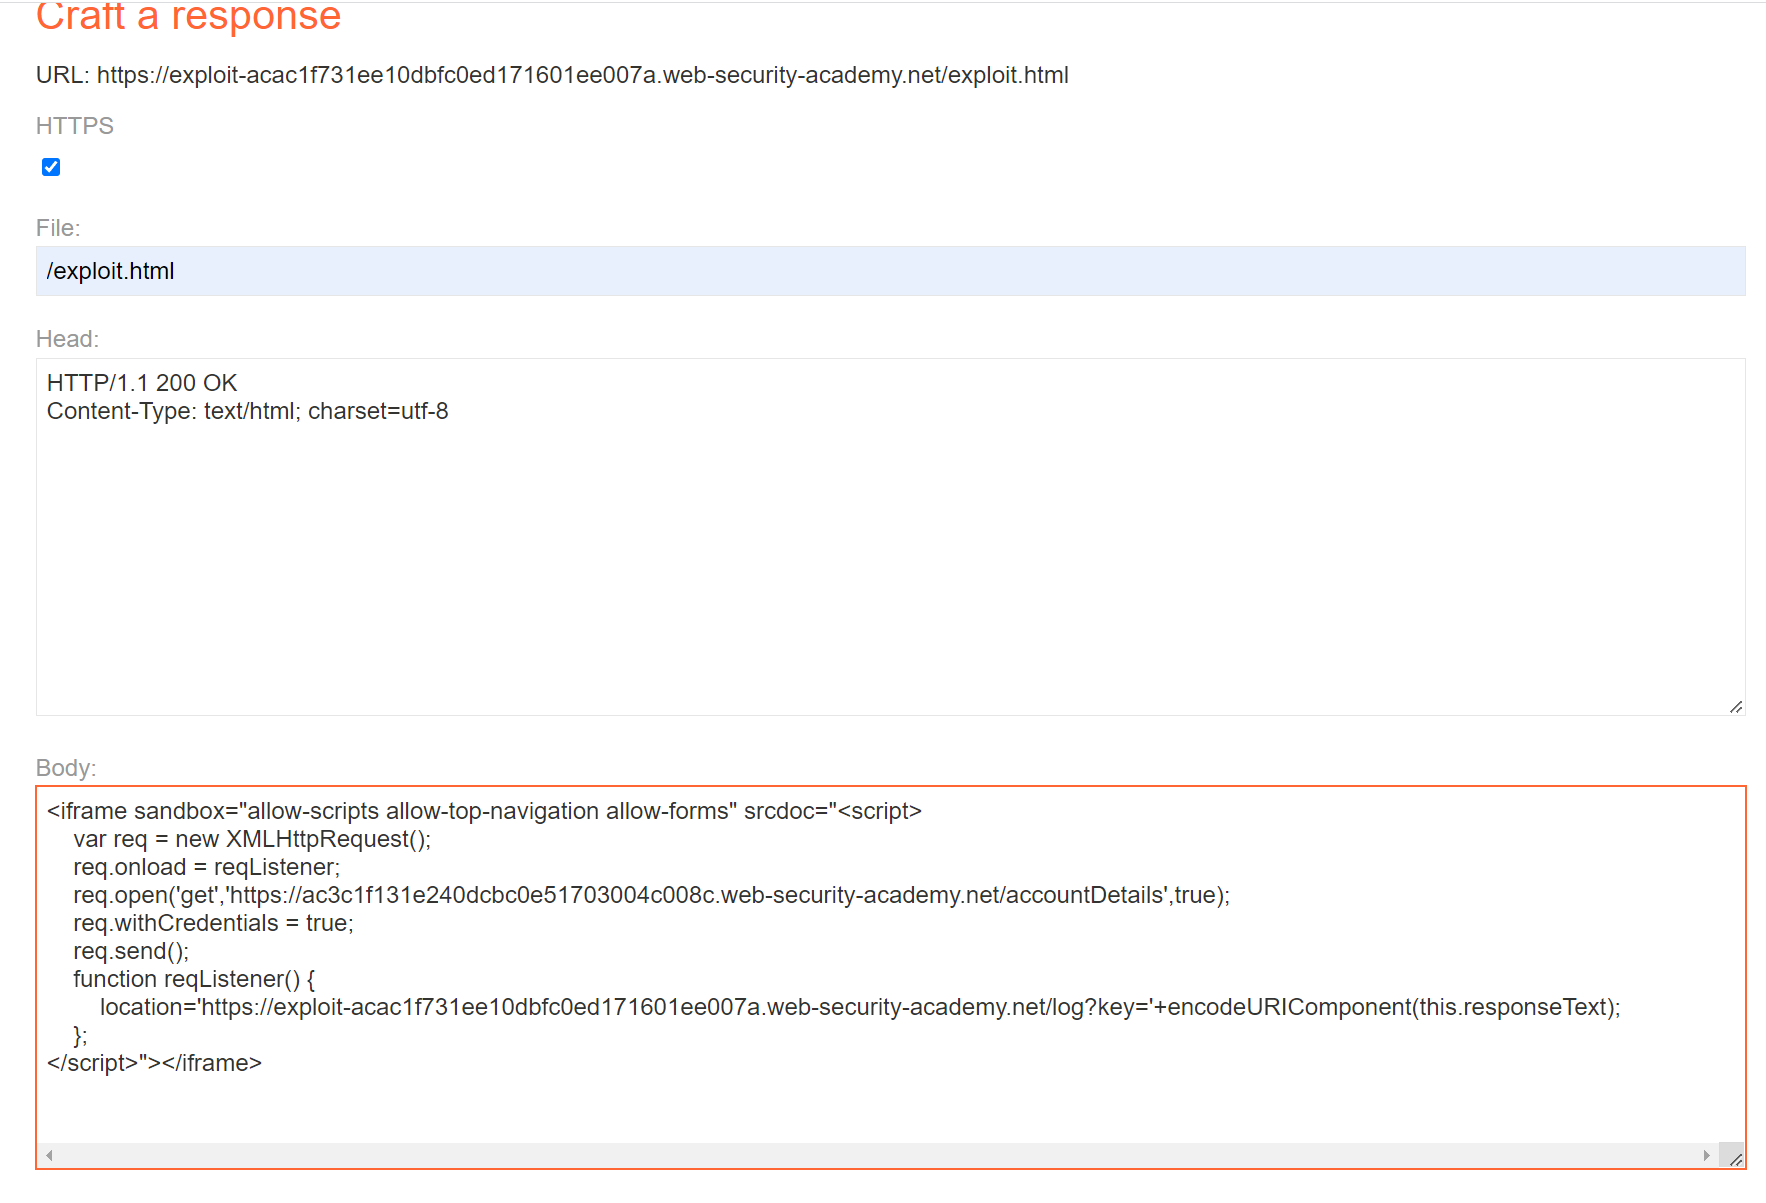Click the 'File:' label
The height and width of the screenshot is (1203, 1766).
pos(58,228)
